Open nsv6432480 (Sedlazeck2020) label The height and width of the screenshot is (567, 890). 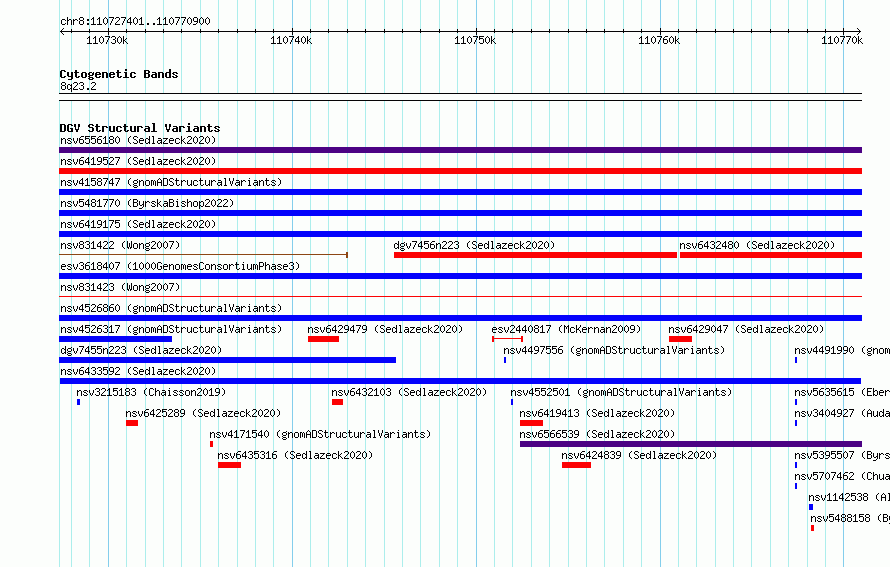tap(757, 245)
